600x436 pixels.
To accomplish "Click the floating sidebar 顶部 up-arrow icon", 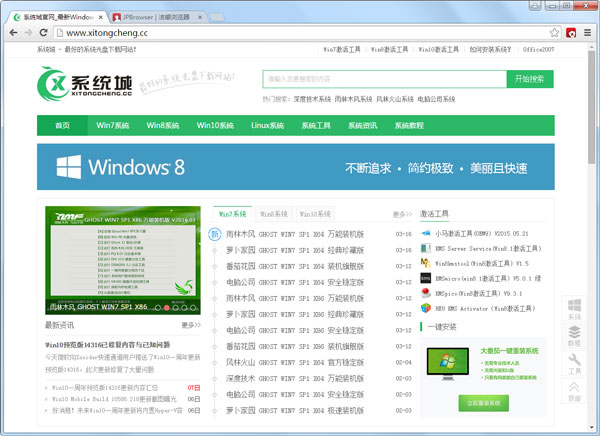I will (x=574, y=391).
